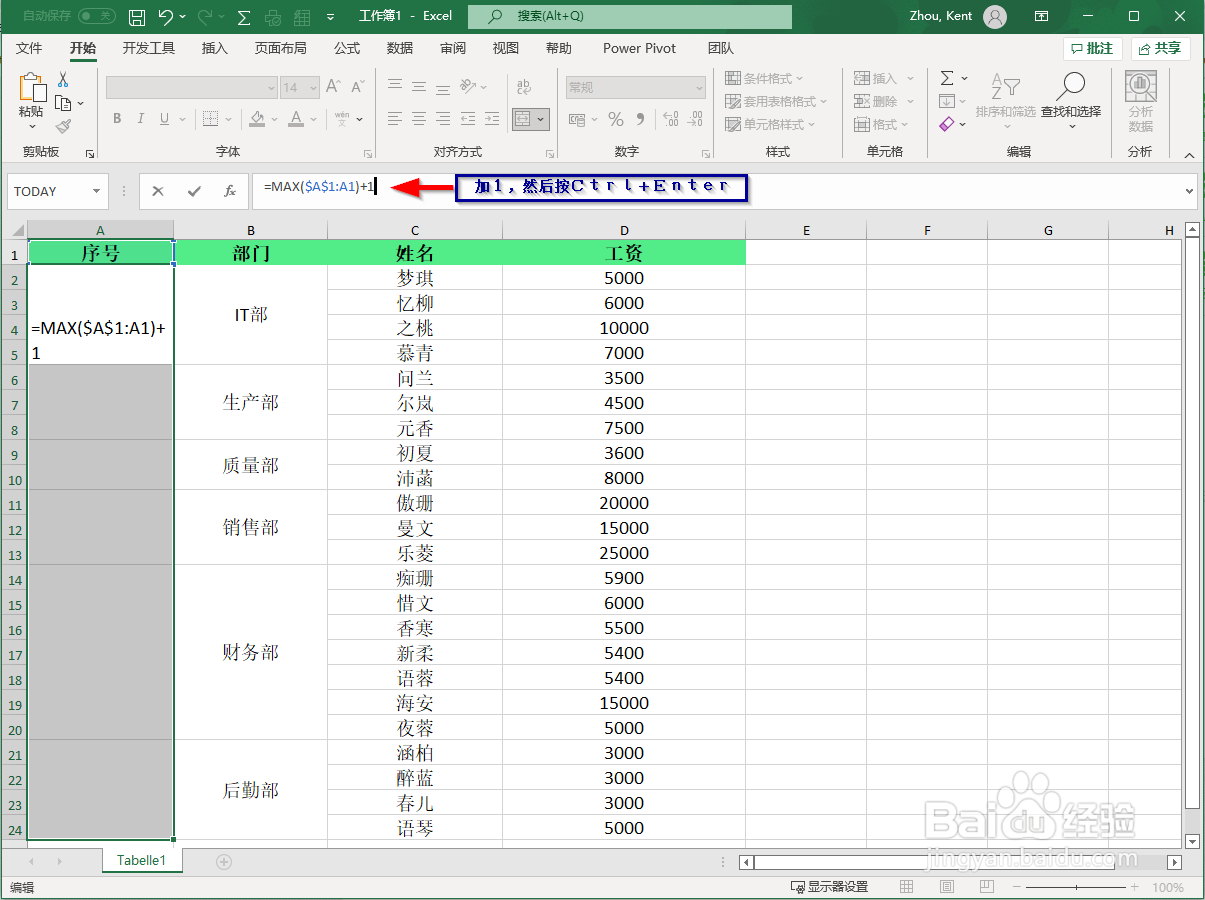
Task: Confirm entry with formula bar checkmark
Action: click(x=194, y=191)
